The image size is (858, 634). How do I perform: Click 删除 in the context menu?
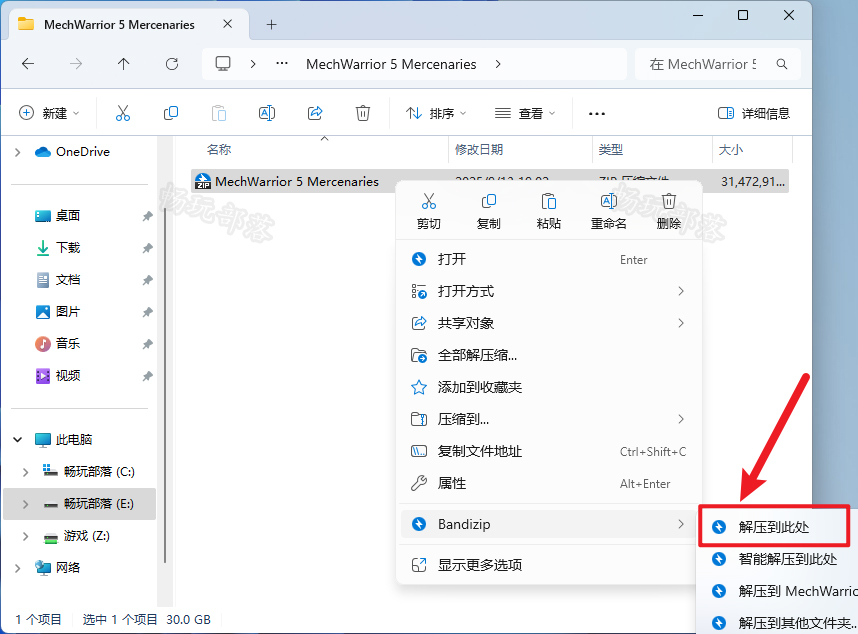669,211
